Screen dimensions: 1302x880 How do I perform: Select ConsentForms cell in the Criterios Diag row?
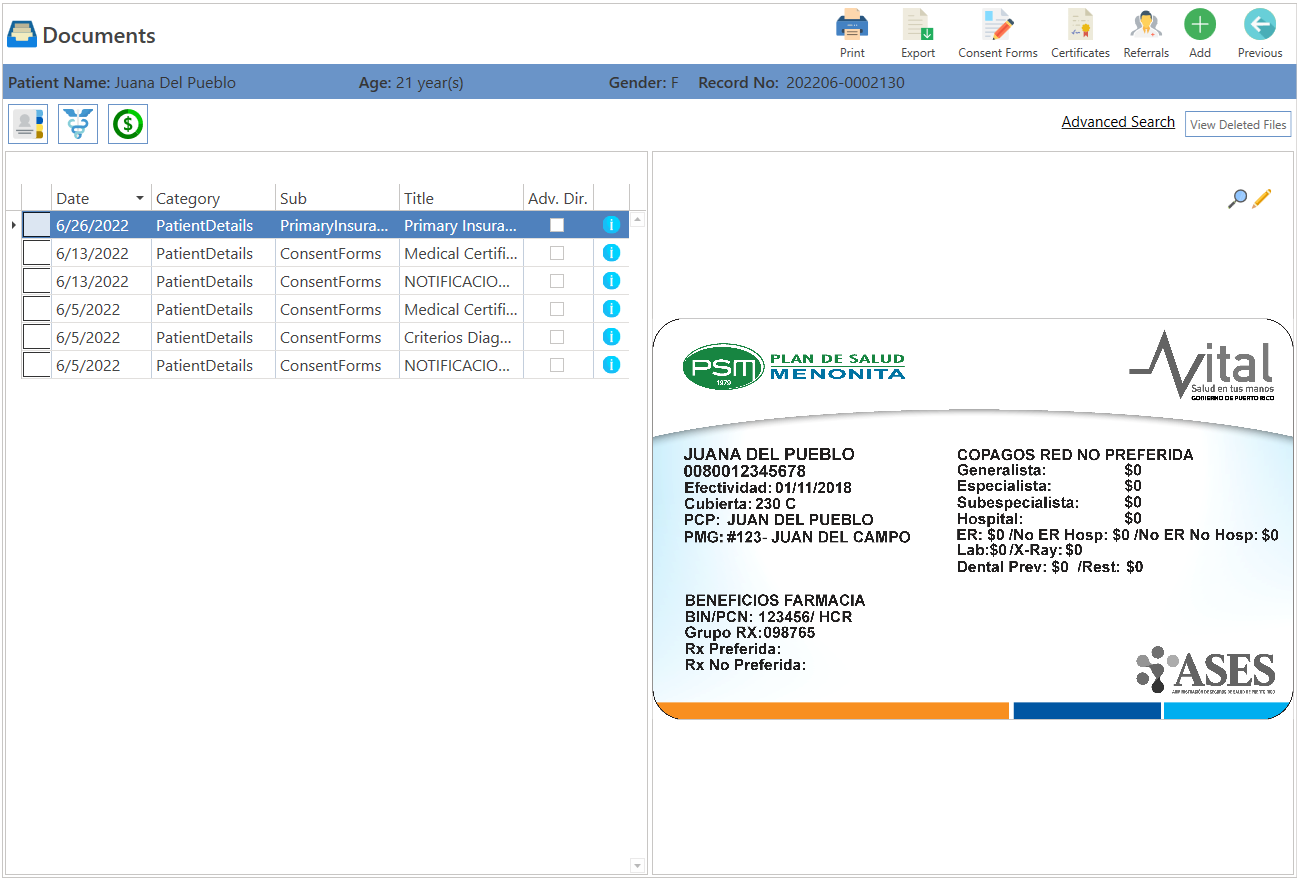[x=337, y=337]
